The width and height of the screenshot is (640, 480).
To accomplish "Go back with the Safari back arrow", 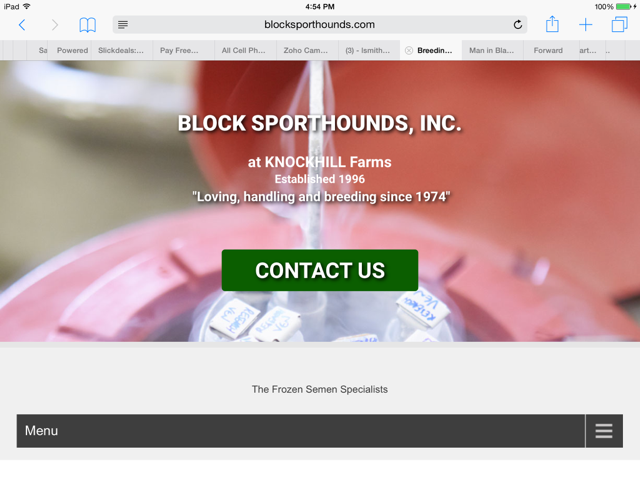I will [x=22, y=25].
